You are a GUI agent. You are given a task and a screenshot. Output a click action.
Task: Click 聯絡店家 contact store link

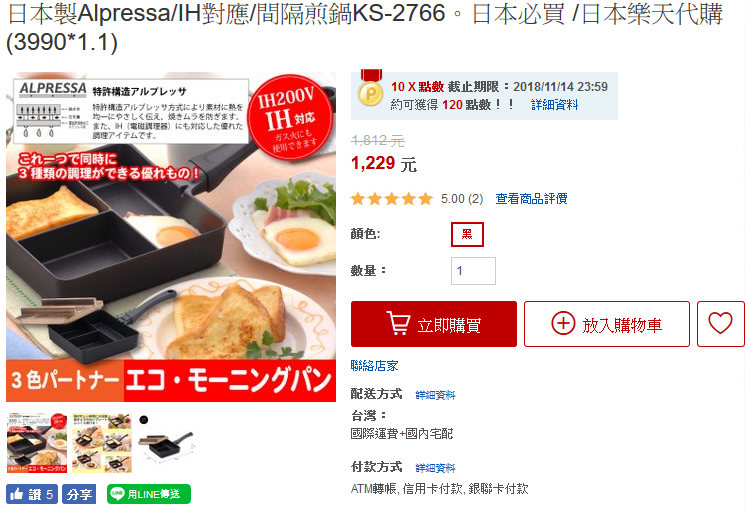pos(374,365)
